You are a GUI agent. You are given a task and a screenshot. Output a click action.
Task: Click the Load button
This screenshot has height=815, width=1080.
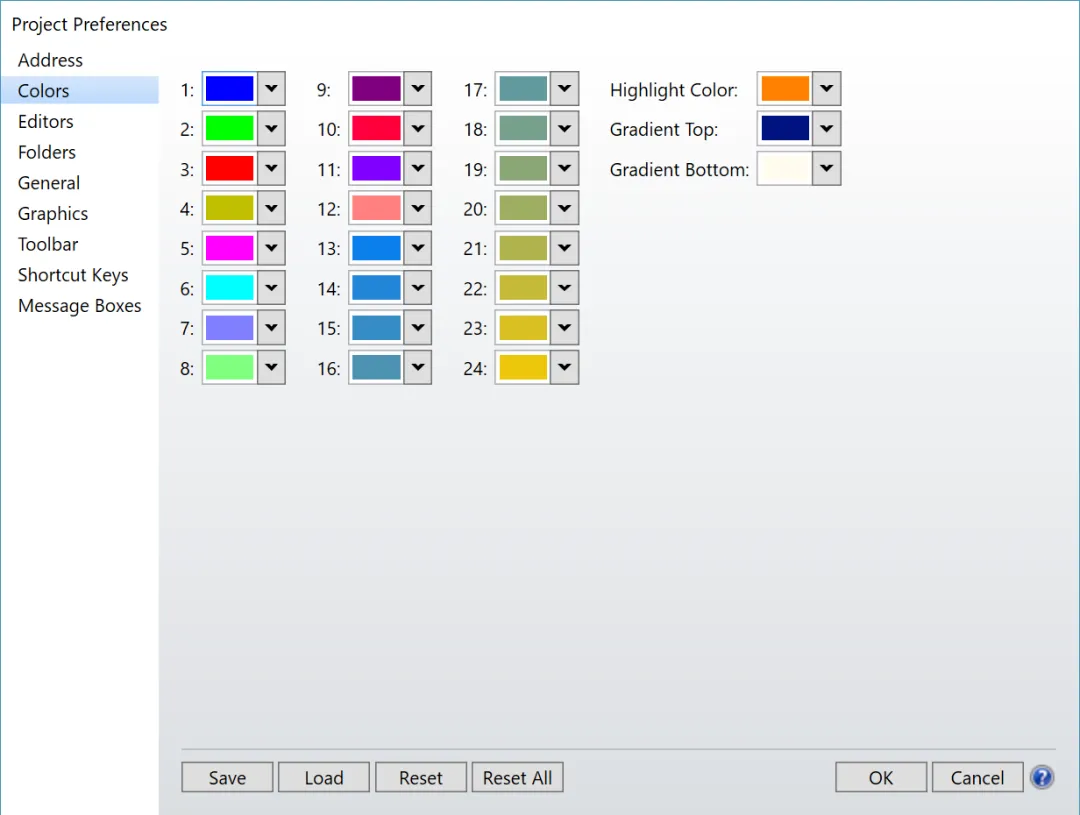pyautogui.click(x=324, y=778)
